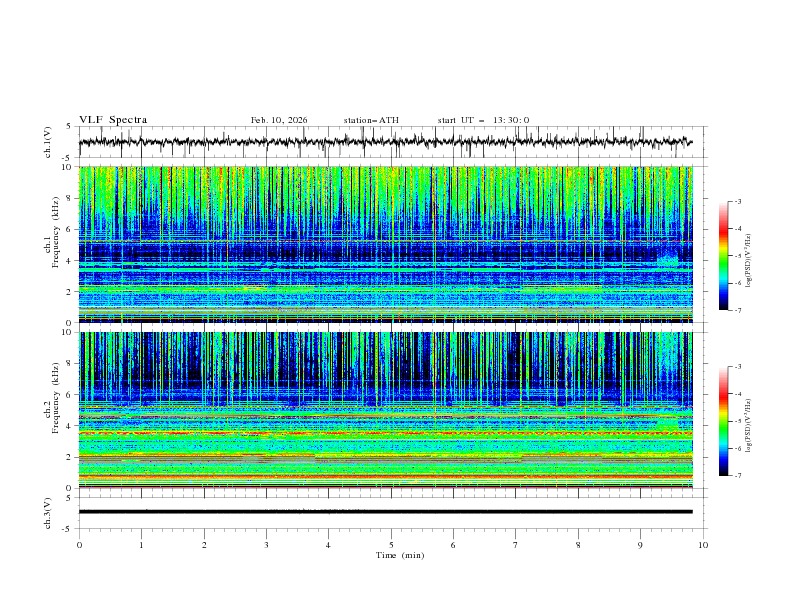Select the start UT 13:30:0 text

click(x=483, y=120)
